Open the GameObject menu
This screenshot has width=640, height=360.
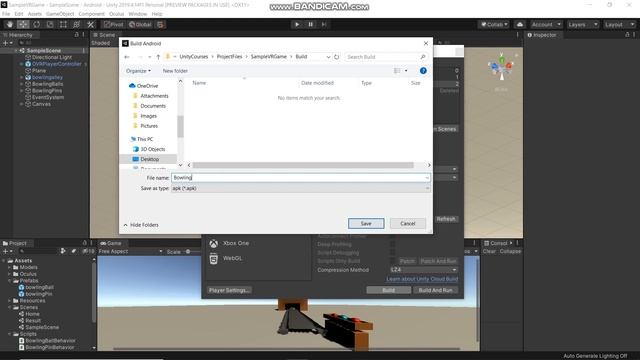tap(60, 14)
